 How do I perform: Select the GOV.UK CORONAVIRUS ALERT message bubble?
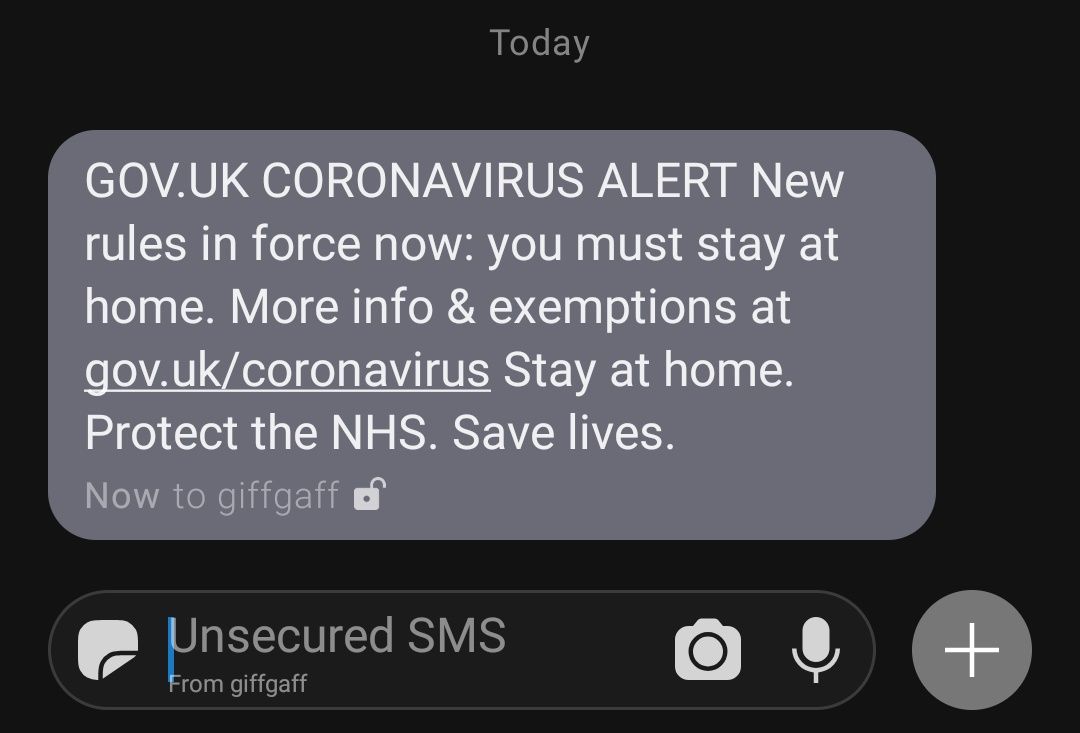pyautogui.click(x=492, y=335)
